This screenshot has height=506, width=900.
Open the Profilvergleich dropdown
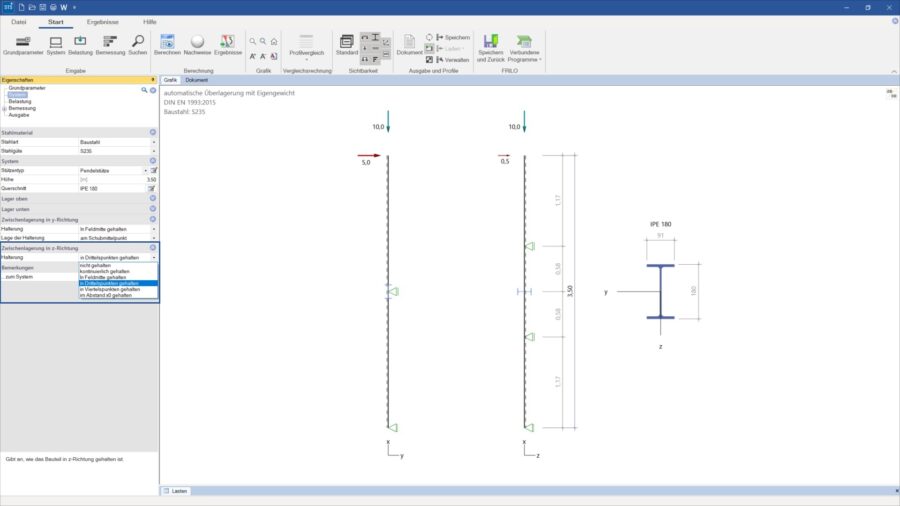tap(307, 47)
